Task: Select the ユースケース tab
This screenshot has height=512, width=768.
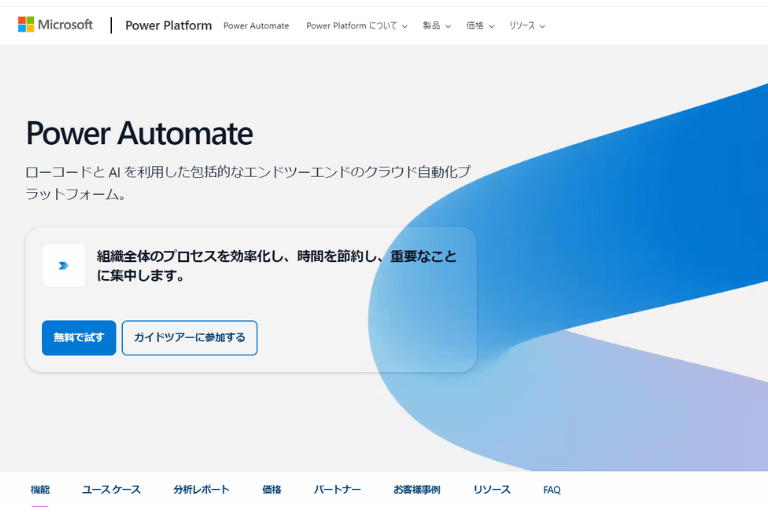Action: click(x=111, y=489)
